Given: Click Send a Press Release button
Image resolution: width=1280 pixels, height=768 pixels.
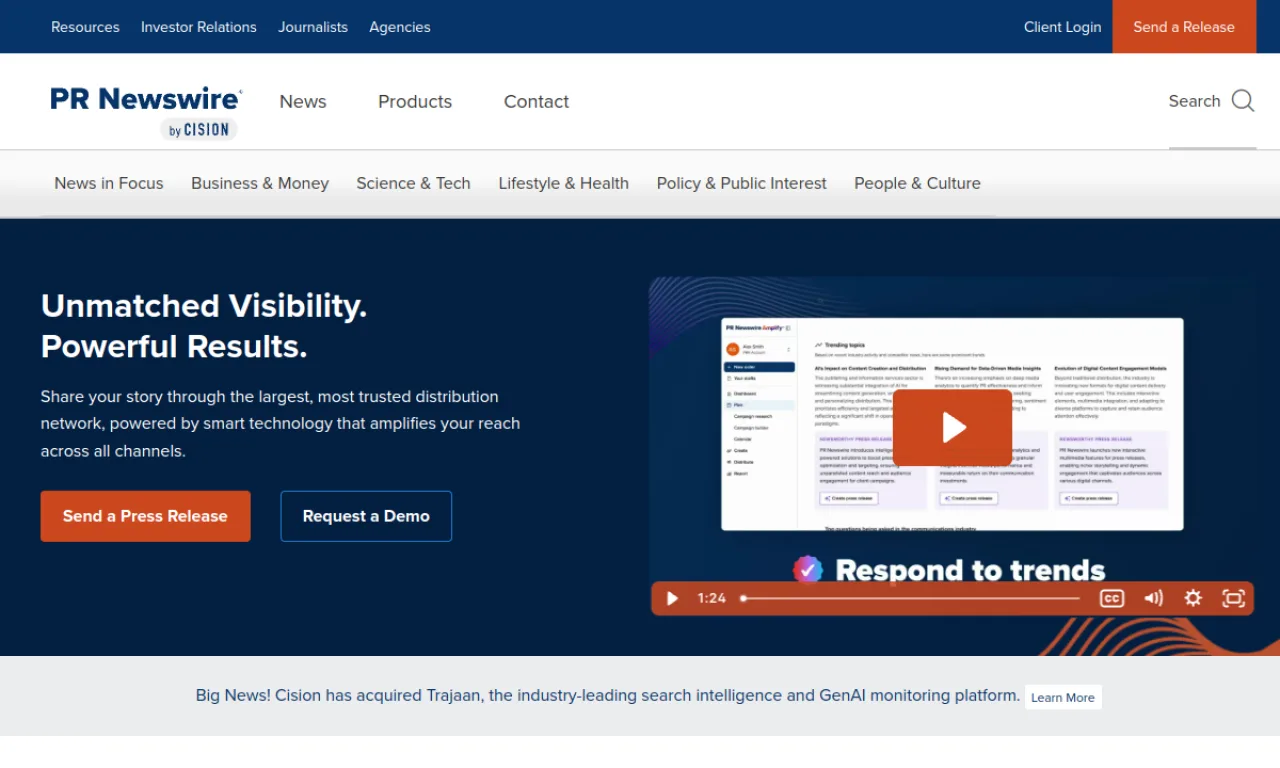Looking at the screenshot, I should (145, 516).
